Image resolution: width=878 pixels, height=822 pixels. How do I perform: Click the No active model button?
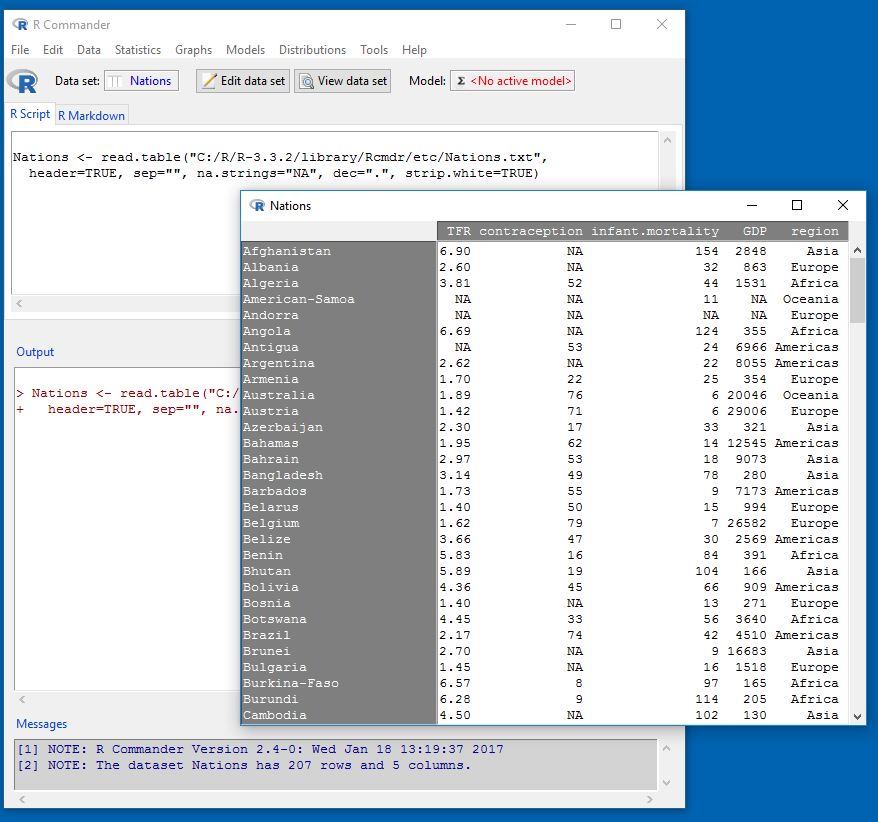coord(512,81)
